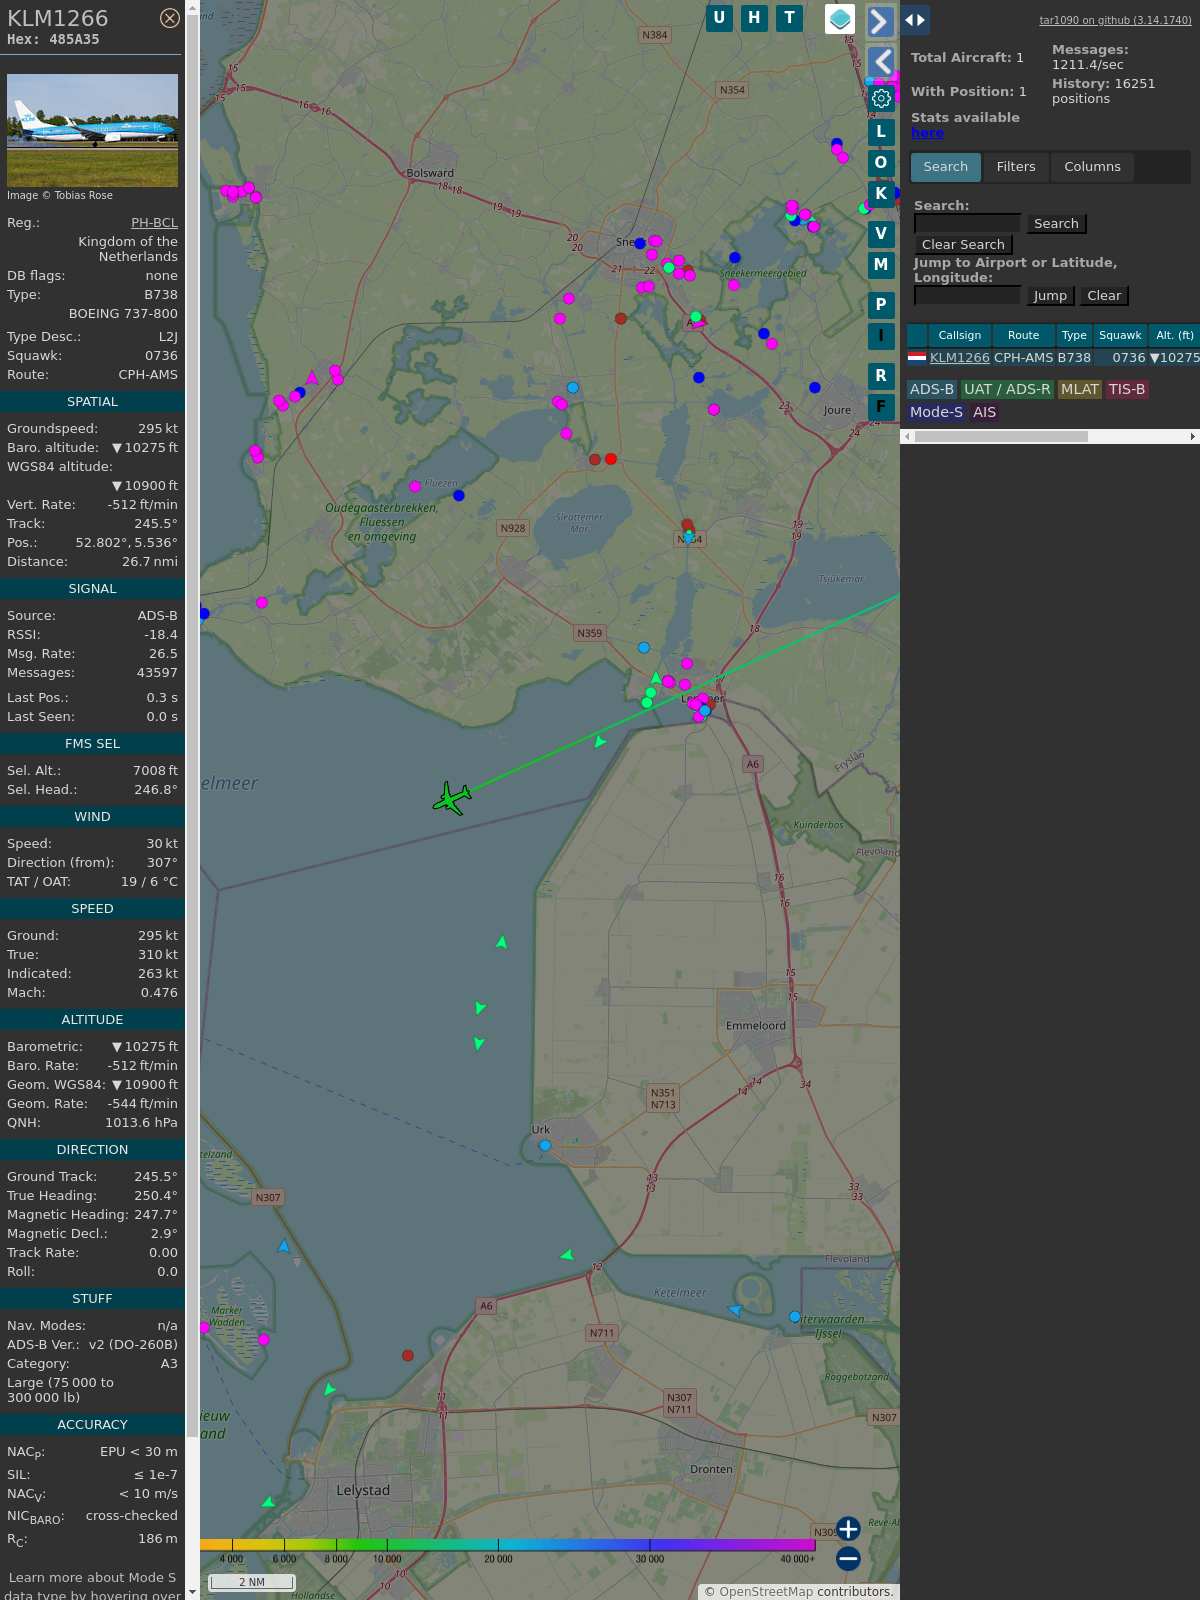This screenshot has height=1600, width=1200.
Task: Click the ADS-B legend label
Action: 932,390
